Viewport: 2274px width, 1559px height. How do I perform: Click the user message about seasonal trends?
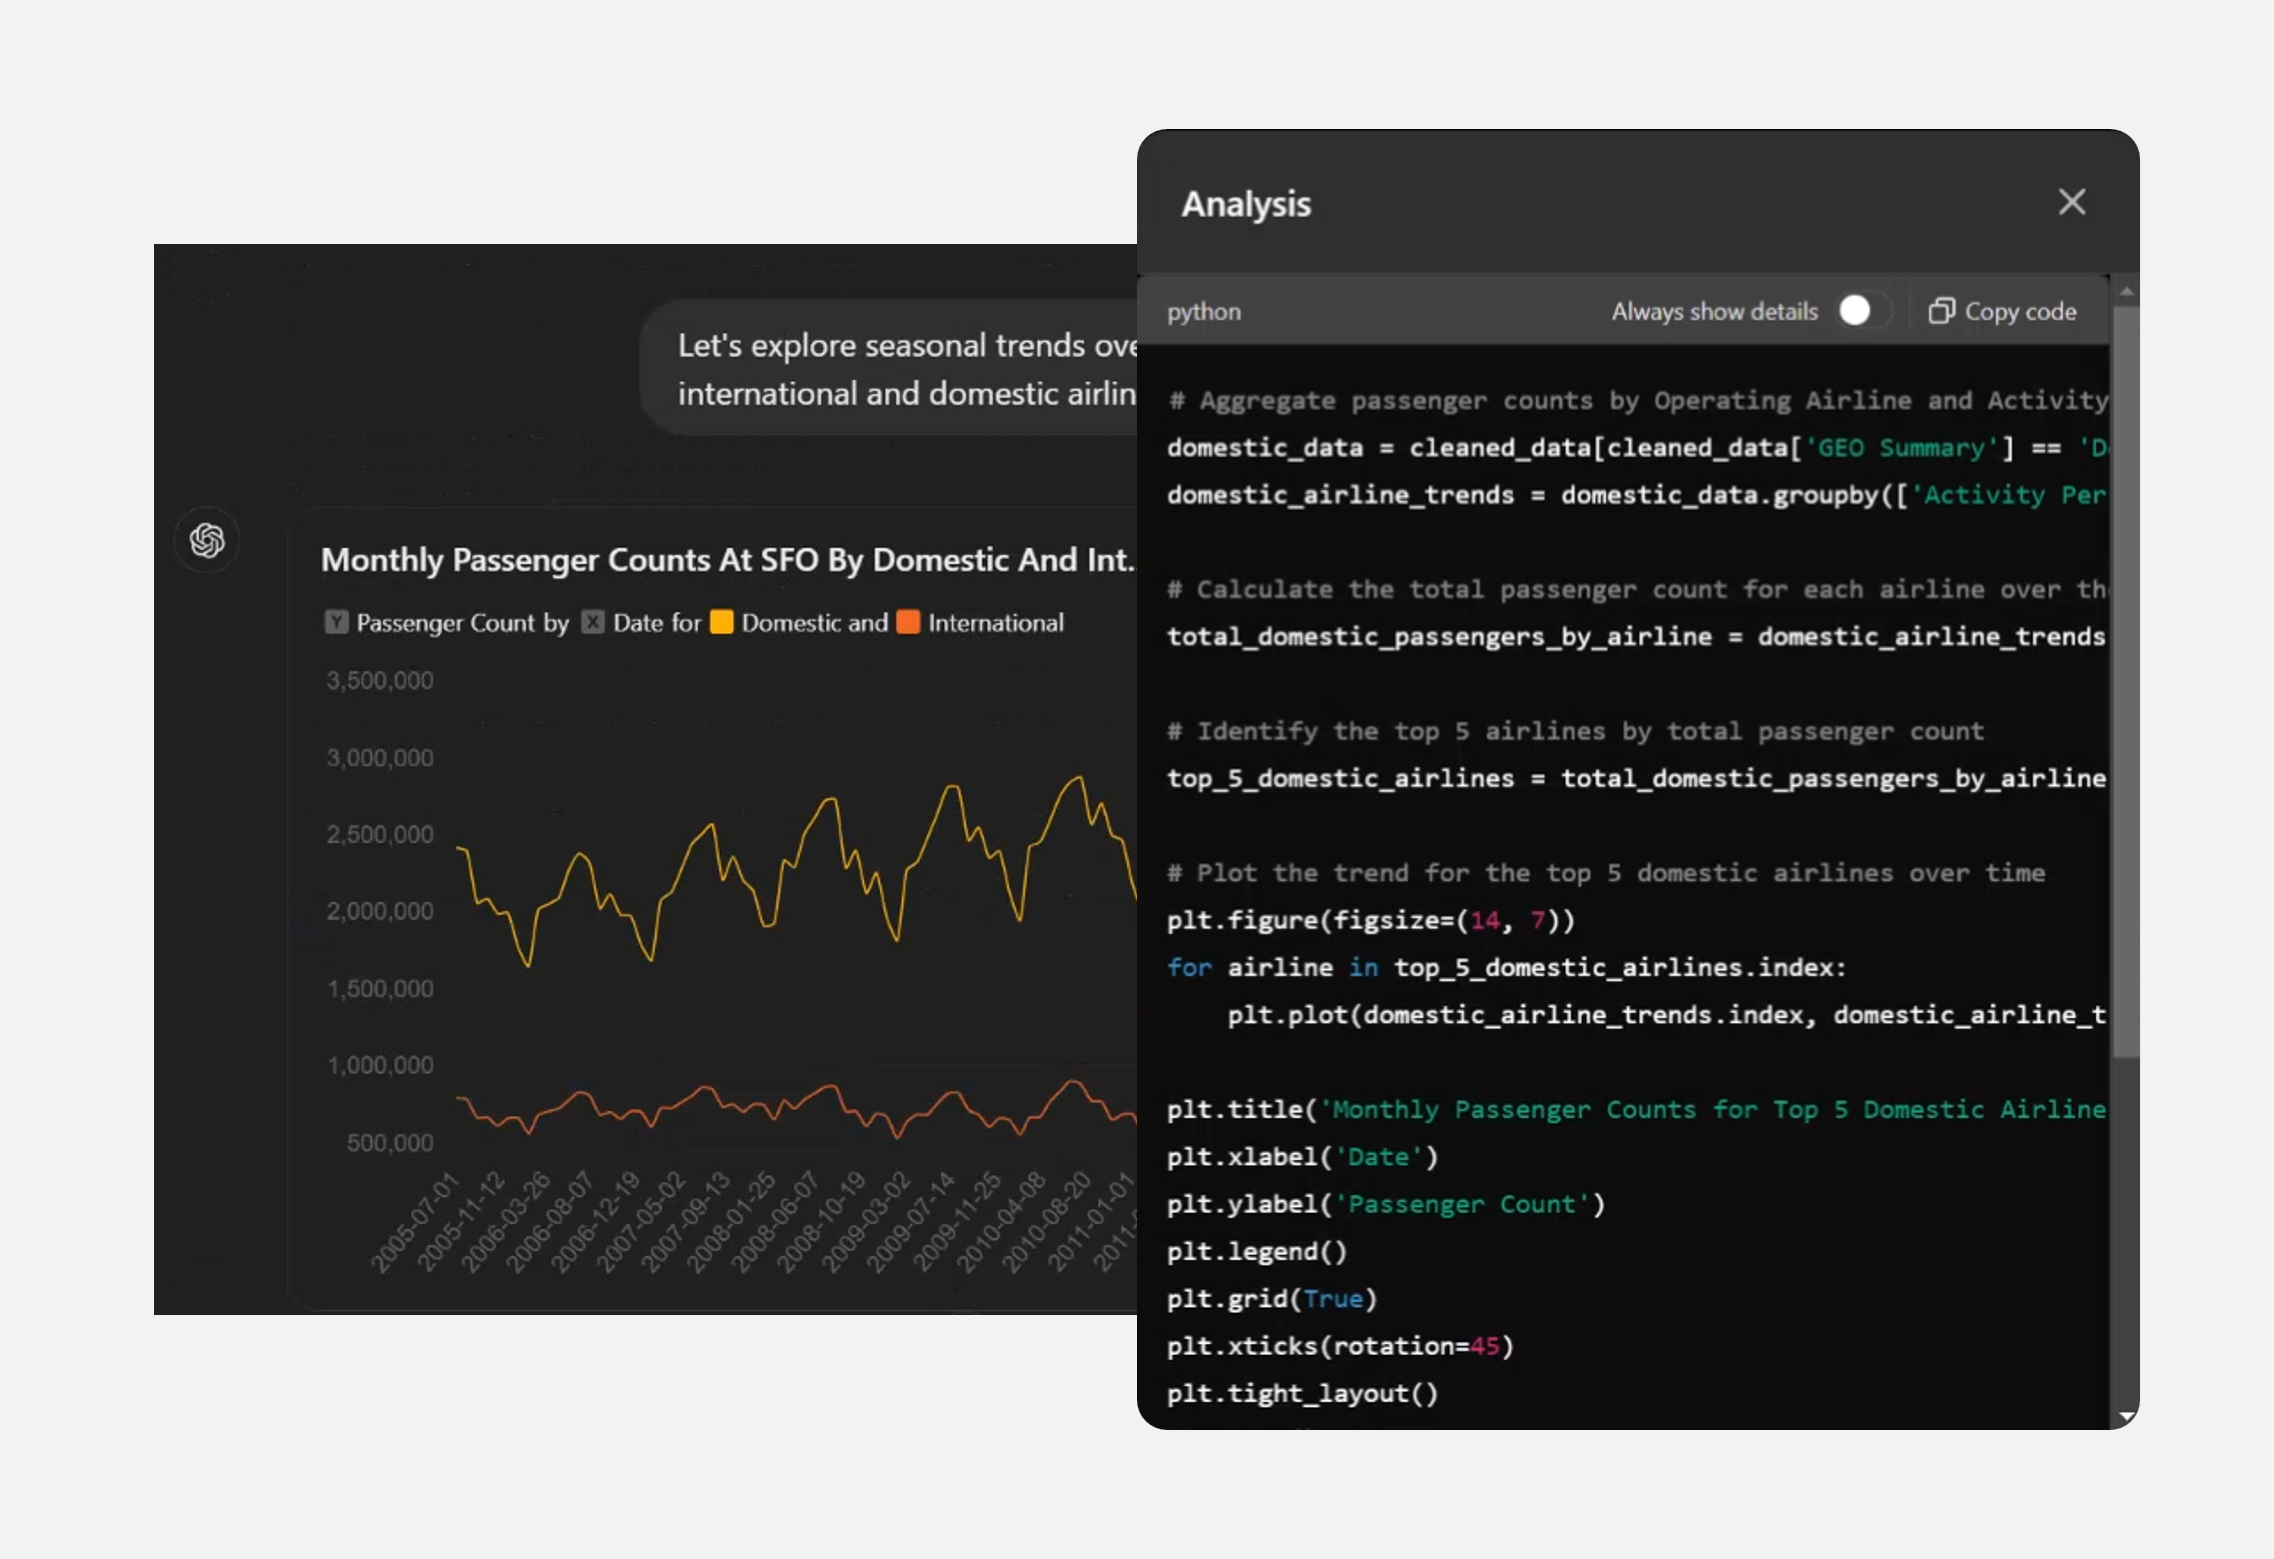905,368
